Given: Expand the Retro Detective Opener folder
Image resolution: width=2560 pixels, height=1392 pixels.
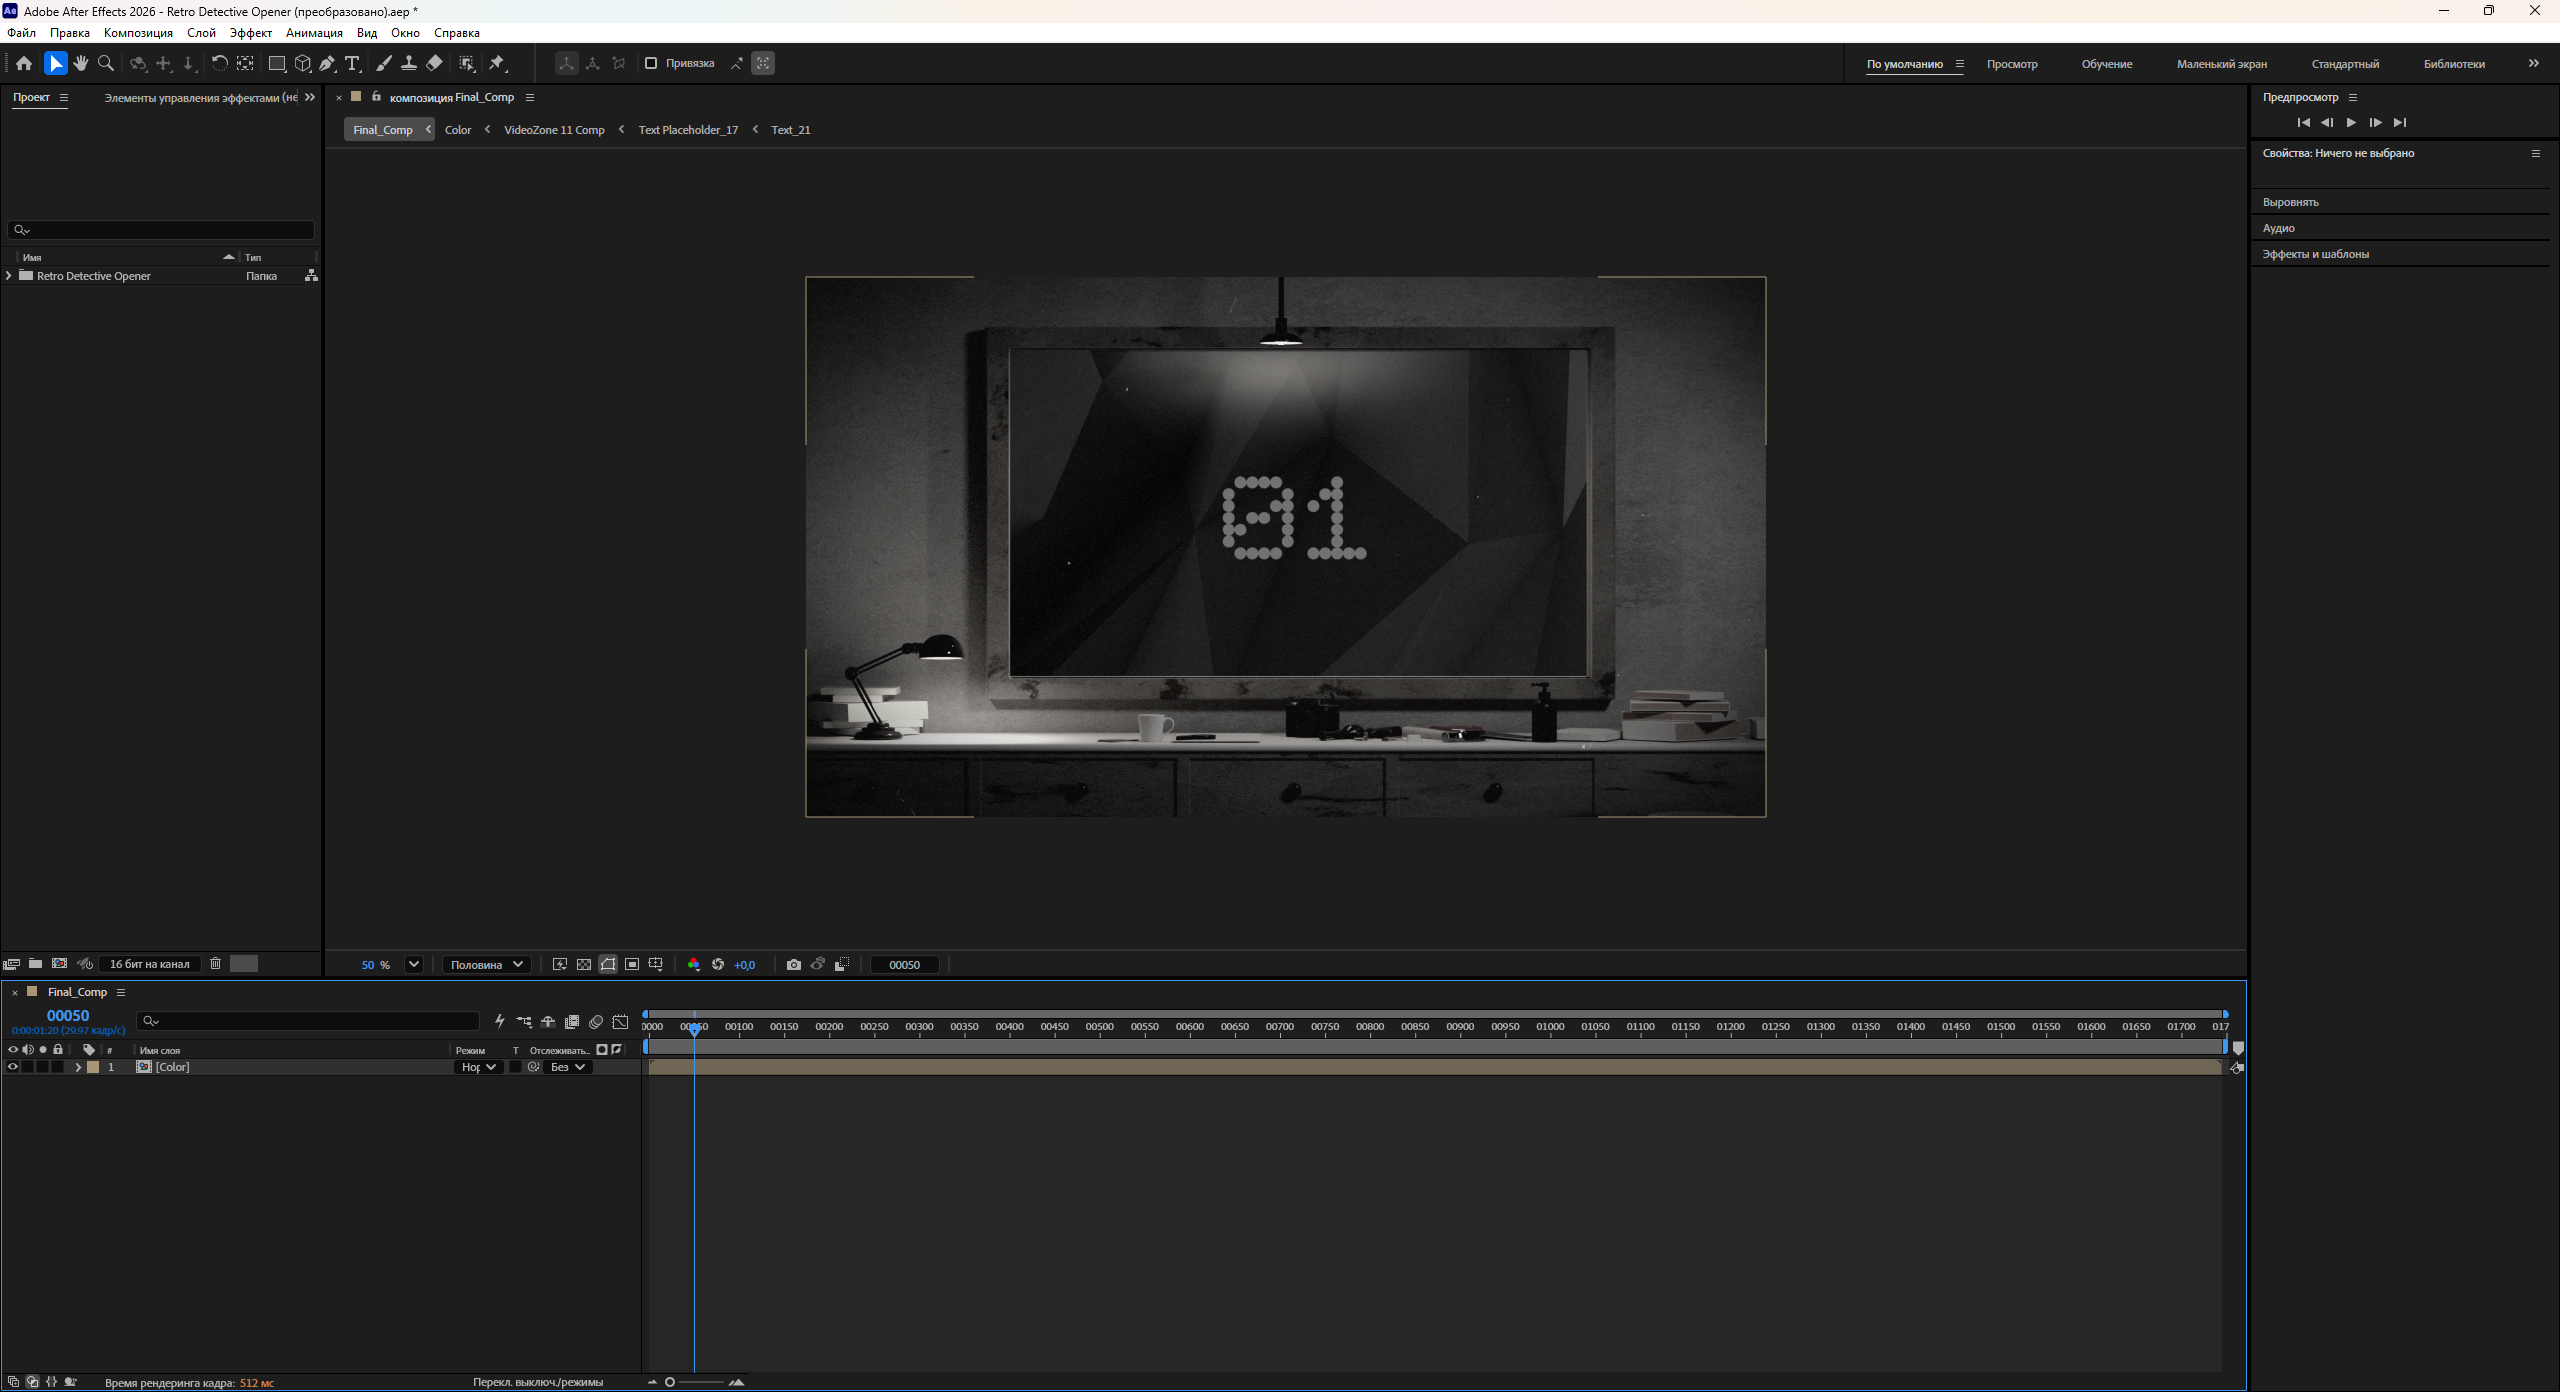Looking at the screenshot, I should click(10, 276).
